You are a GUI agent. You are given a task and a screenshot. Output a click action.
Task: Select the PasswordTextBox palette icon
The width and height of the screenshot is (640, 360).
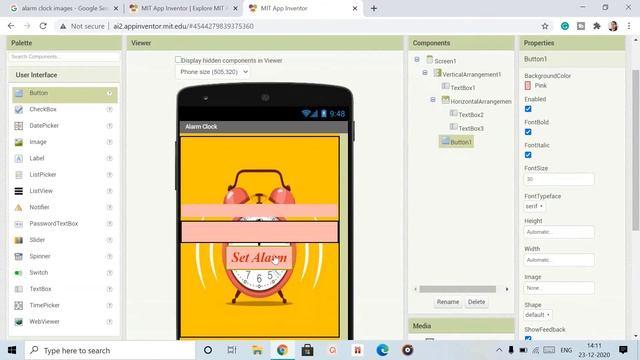(19, 224)
